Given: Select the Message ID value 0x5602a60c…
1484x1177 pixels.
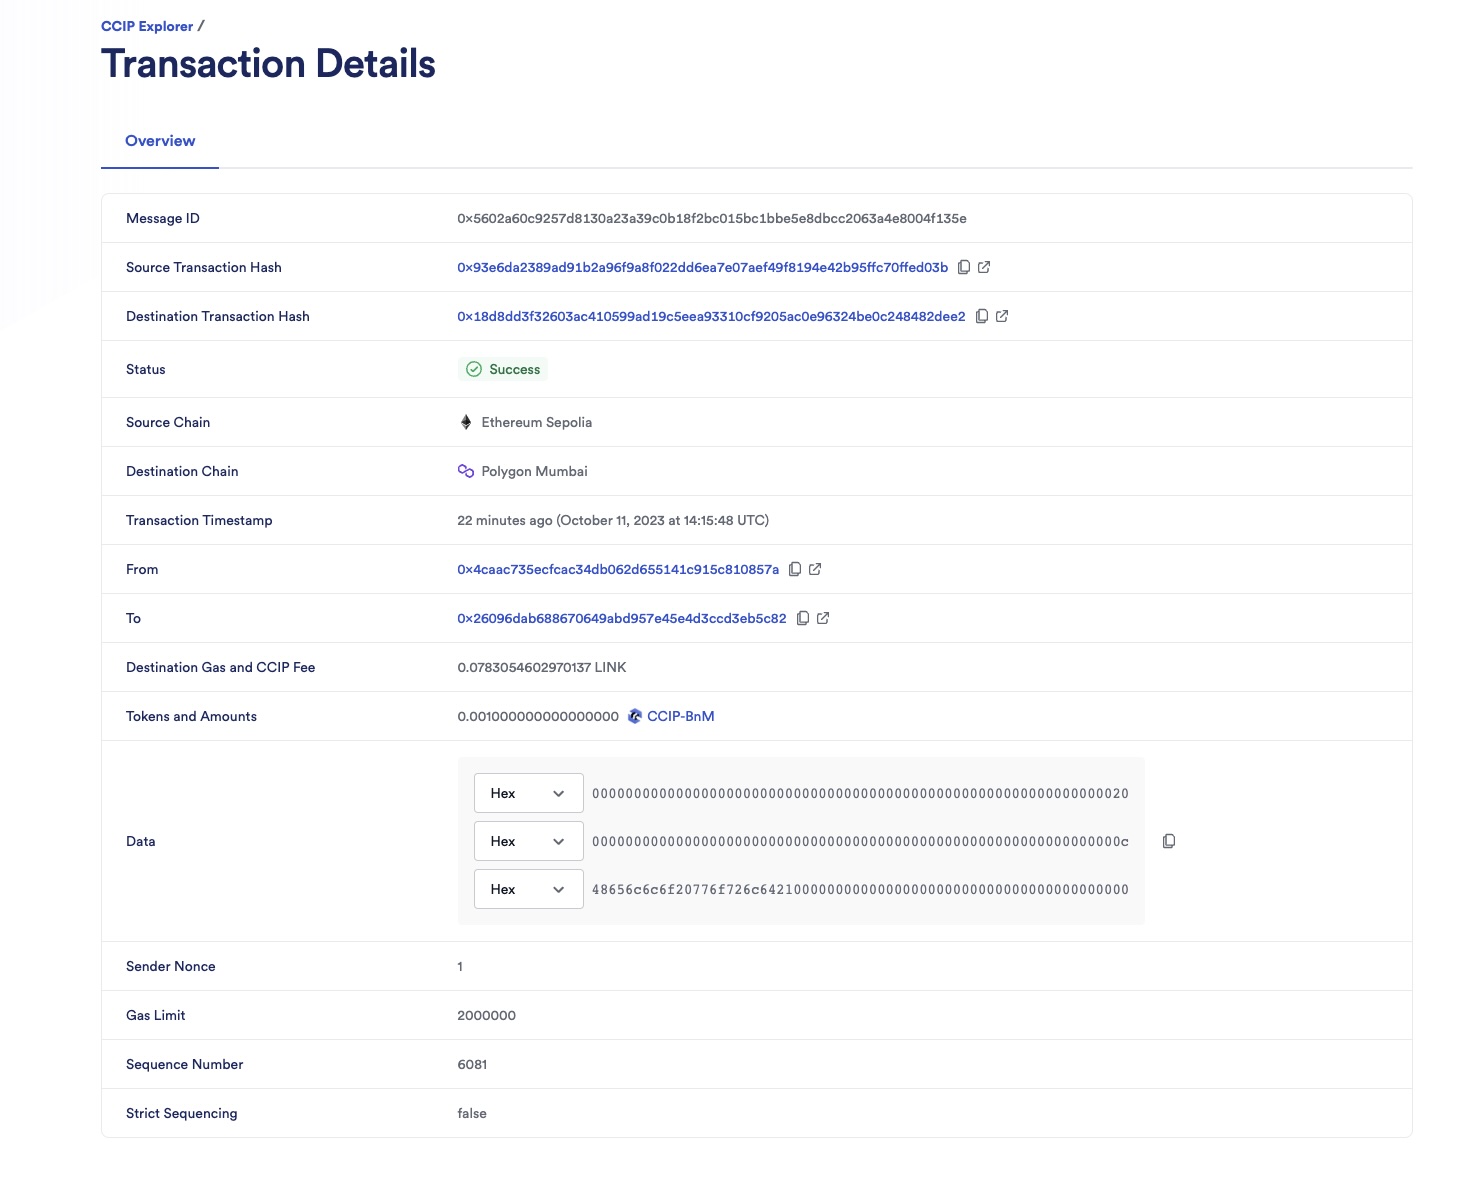Looking at the screenshot, I should point(712,218).
